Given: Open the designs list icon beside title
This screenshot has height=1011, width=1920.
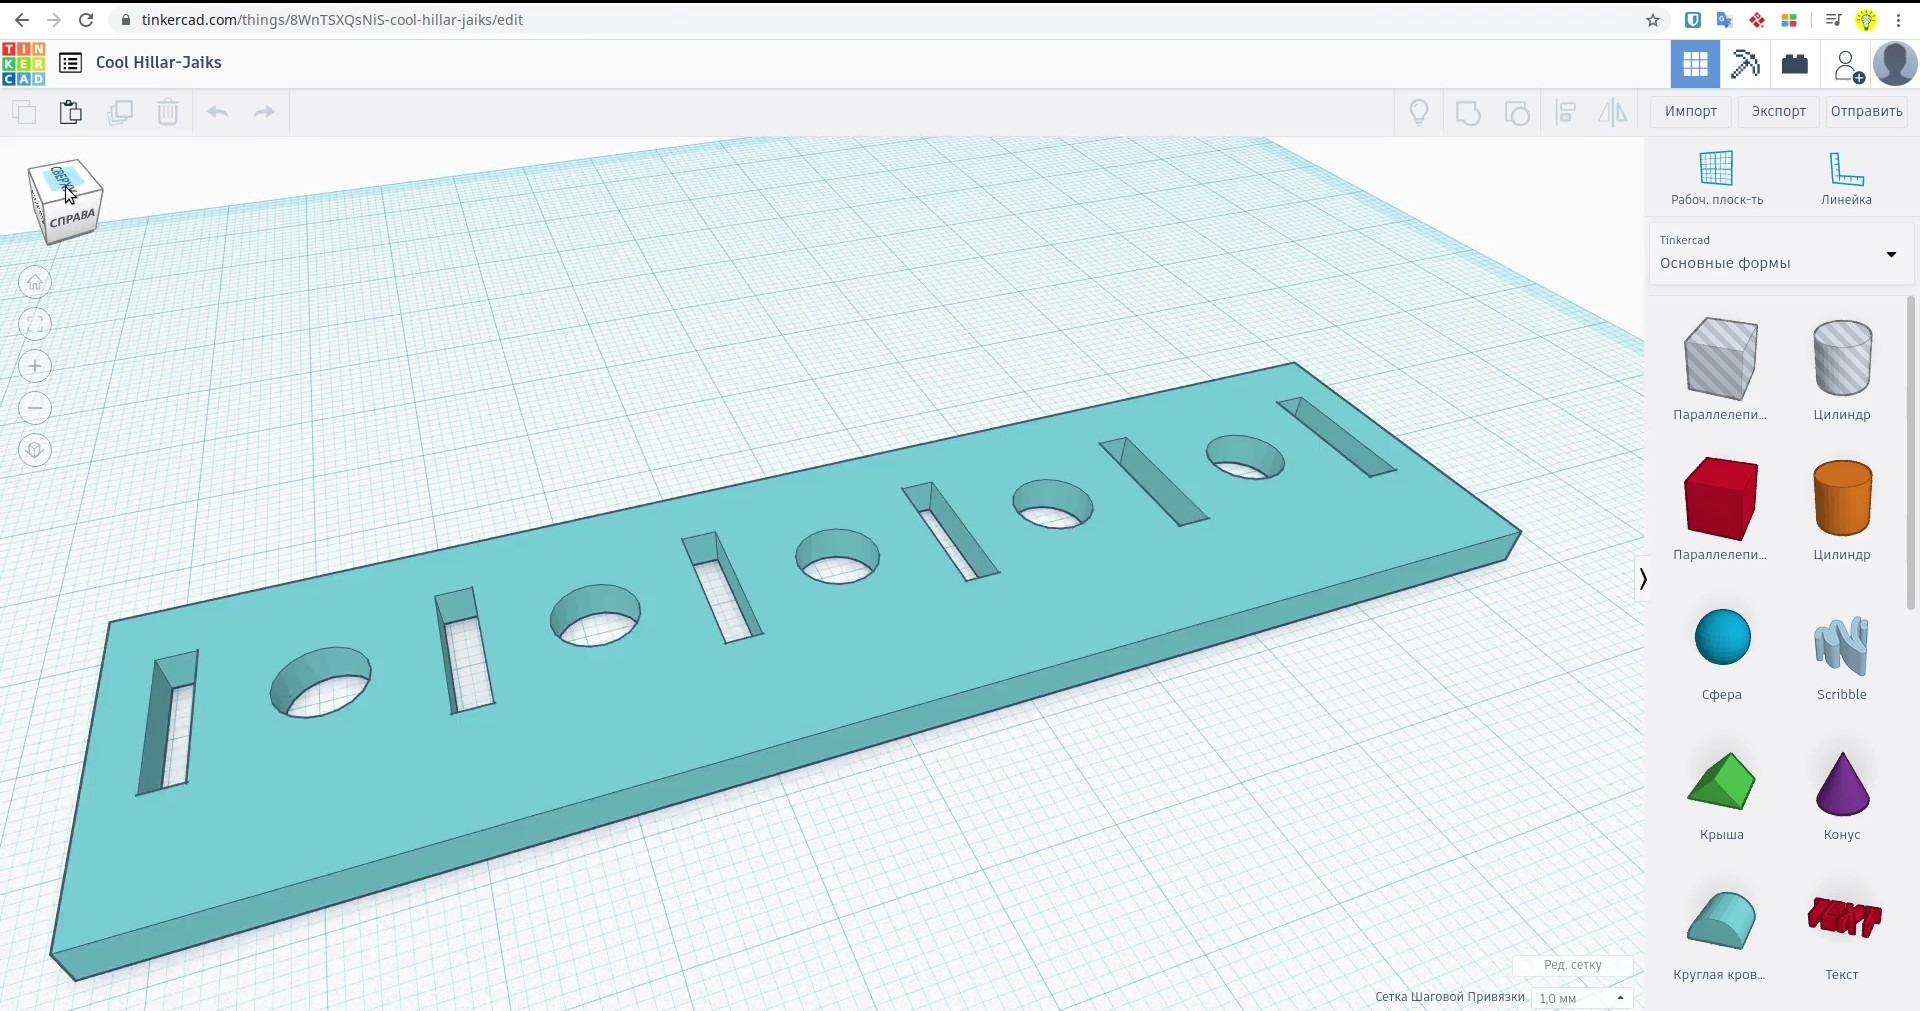Looking at the screenshot, I should 70,63.
